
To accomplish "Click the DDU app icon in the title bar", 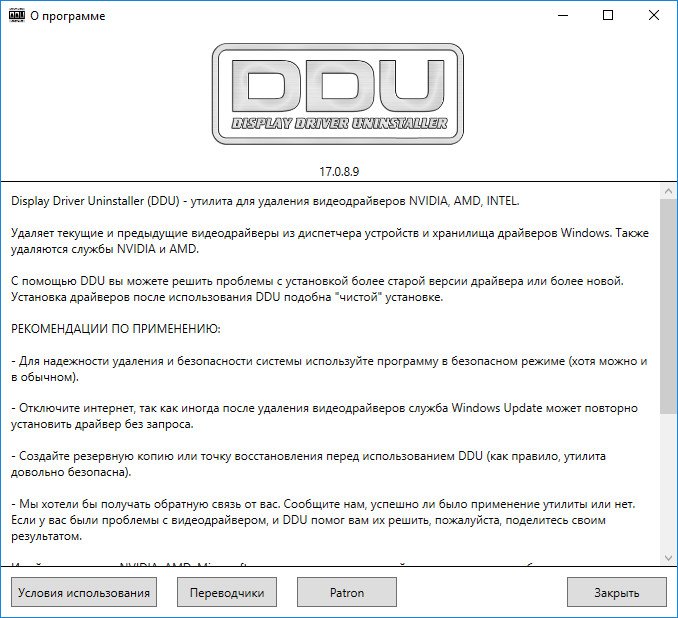I will tap(17, 16).
